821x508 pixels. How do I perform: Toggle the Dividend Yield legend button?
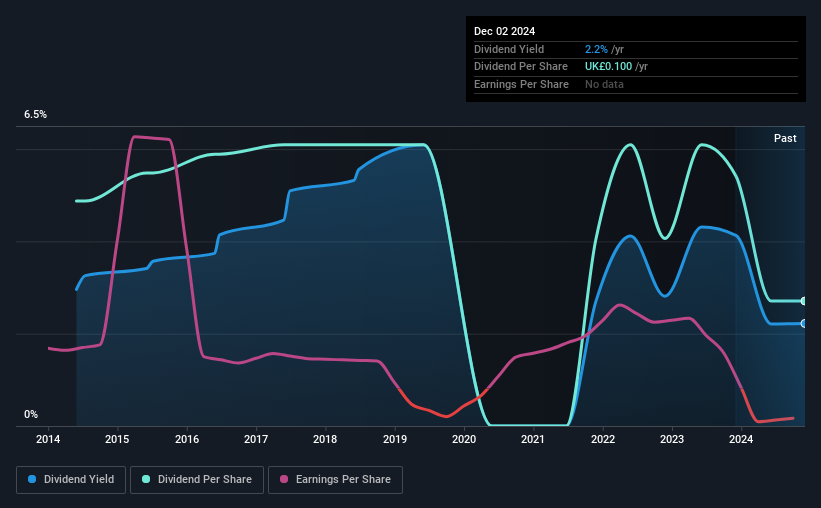pos(71,480)
